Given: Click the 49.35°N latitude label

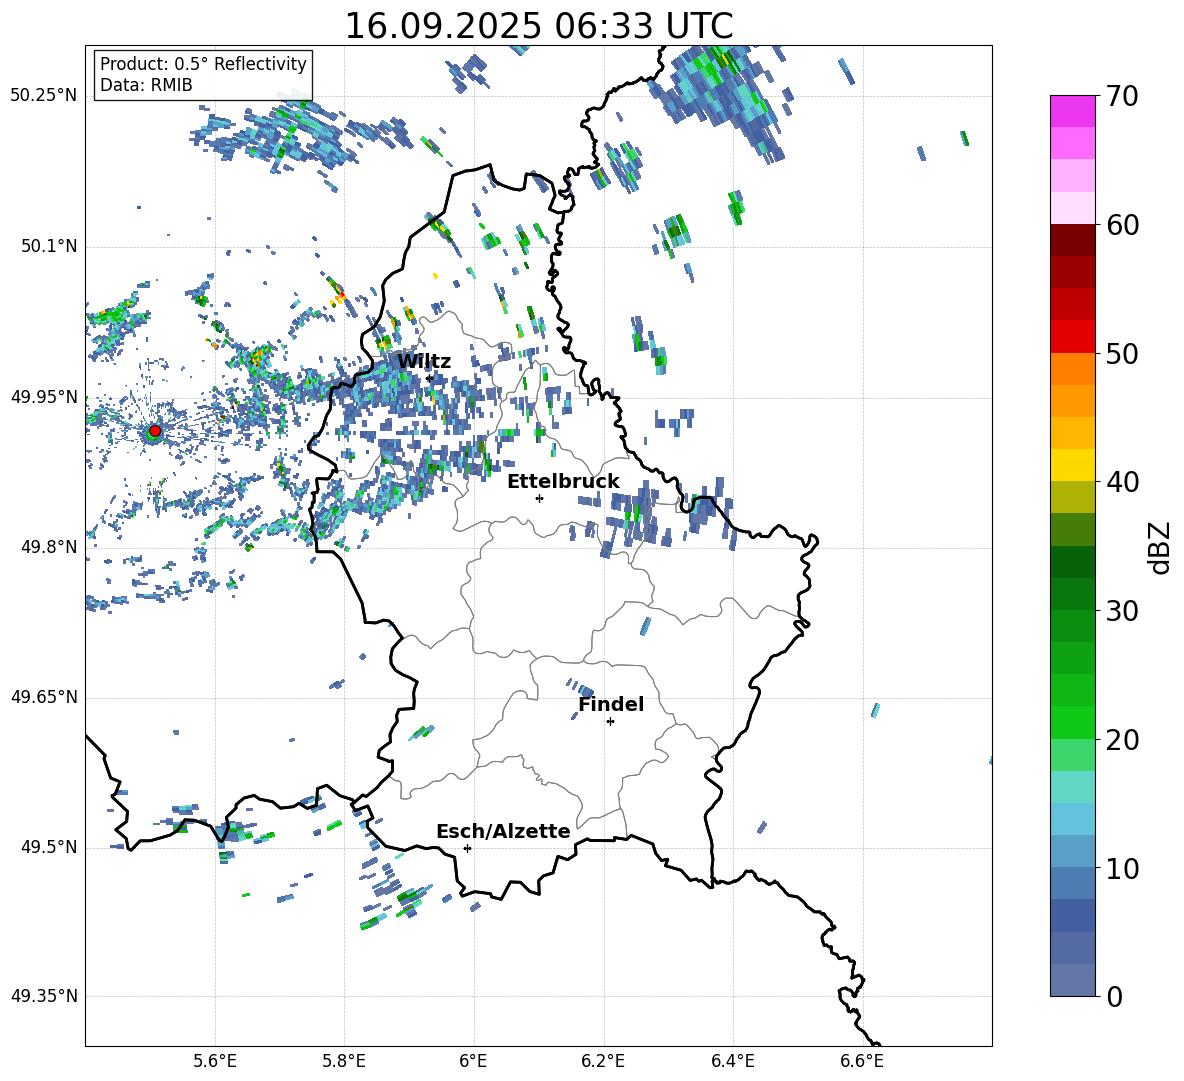Looking at the screenshot, I should [44, 996].
